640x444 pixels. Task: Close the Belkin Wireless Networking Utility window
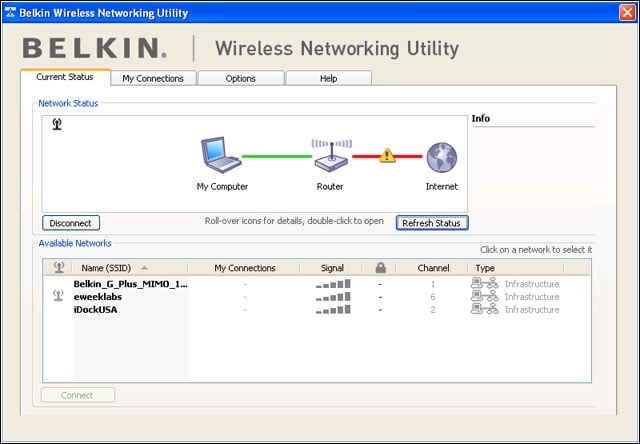[x=627, y=13]
